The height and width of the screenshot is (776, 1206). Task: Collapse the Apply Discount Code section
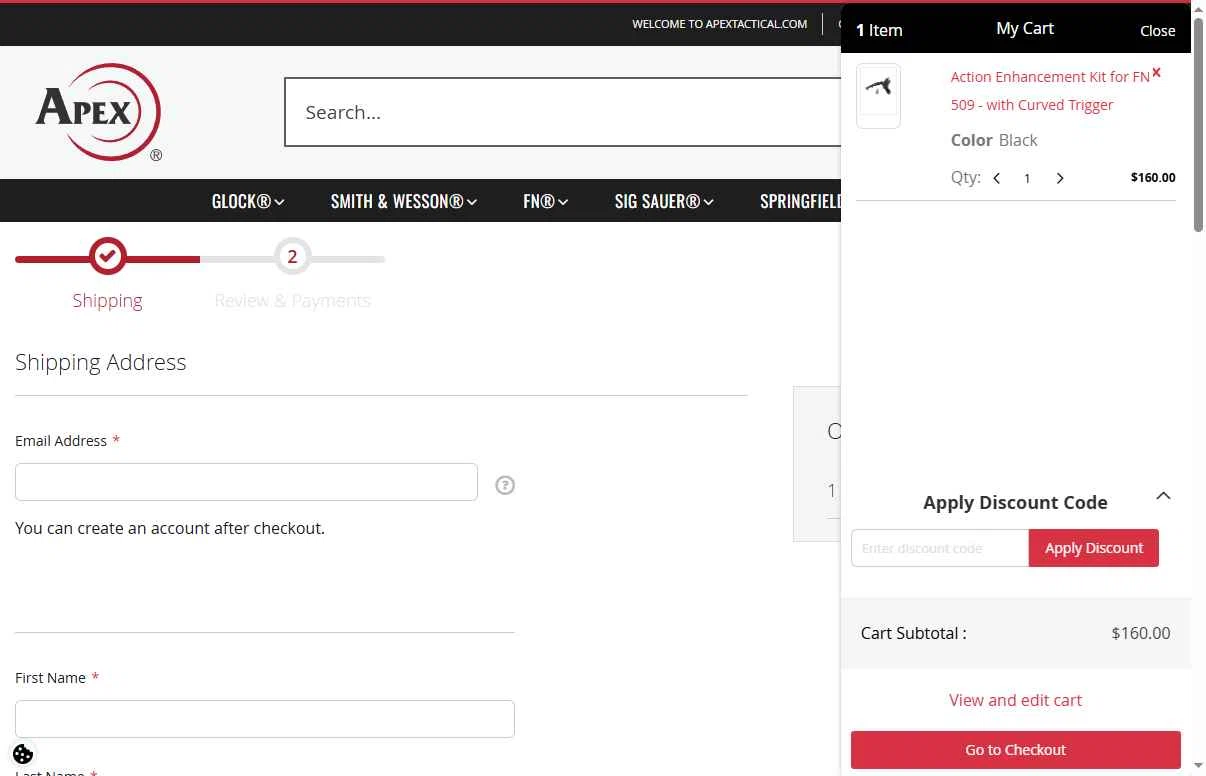click(1163, 496)
